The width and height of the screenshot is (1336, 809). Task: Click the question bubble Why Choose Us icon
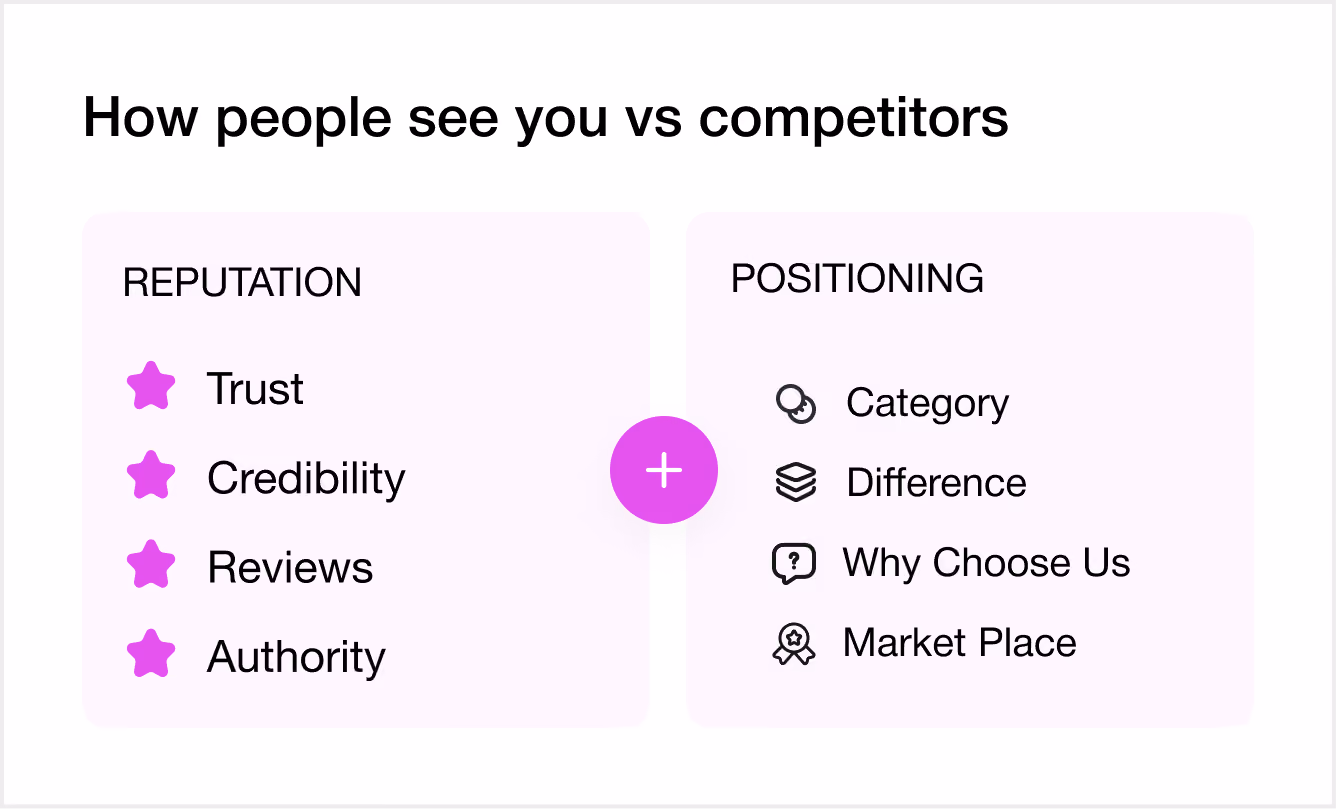pos(794,564)
